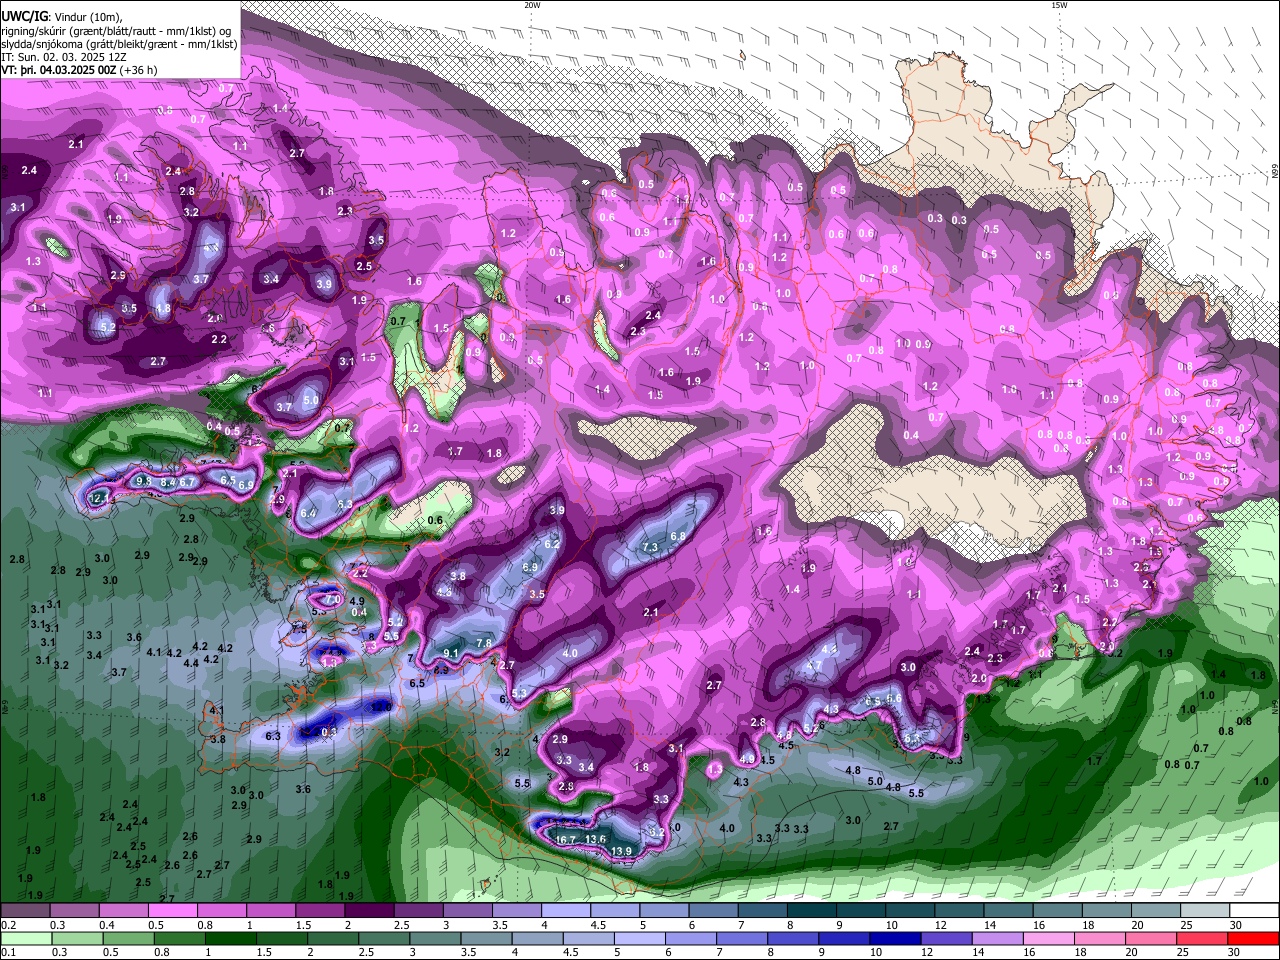This screenshot has width=1280, height=960.
Task: Click the 6.8 value beside the 7.3 value
Action: pyautogui.click(x=678, y=536)
